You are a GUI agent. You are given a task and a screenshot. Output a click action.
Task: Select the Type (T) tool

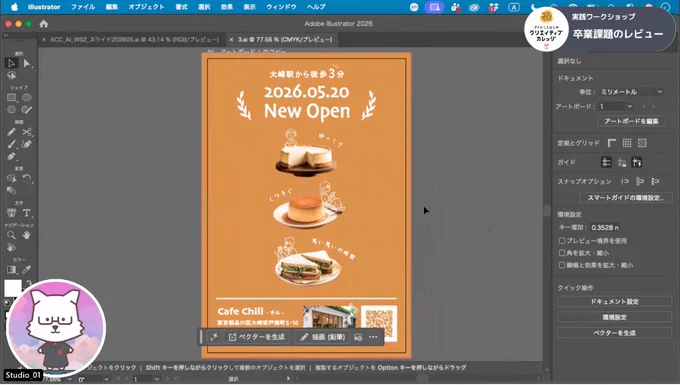(x=27, y=213)
